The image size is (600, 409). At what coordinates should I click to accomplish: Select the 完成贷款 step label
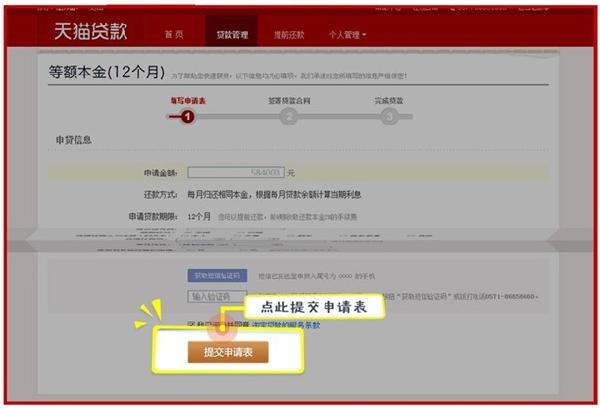click(388, 100)
